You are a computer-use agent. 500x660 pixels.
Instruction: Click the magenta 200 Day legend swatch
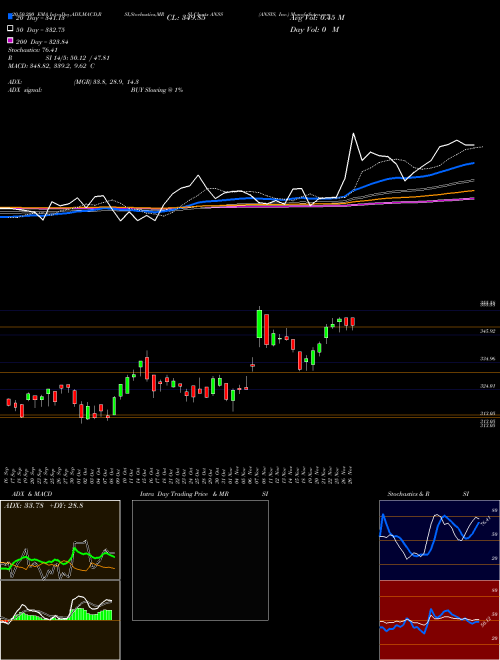(10, 40)
